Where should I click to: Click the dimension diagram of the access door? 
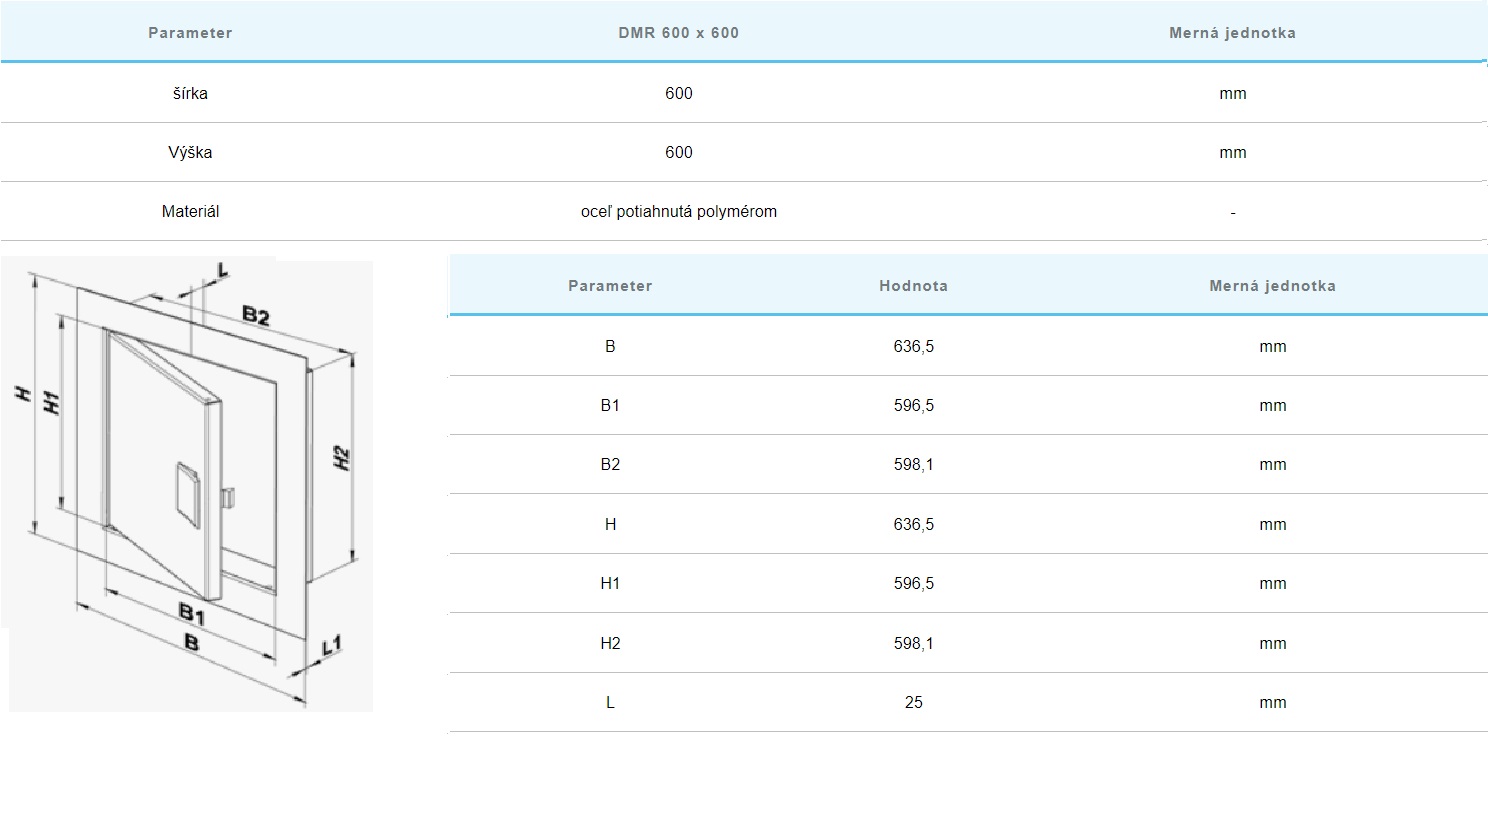[x=190, y=485]
